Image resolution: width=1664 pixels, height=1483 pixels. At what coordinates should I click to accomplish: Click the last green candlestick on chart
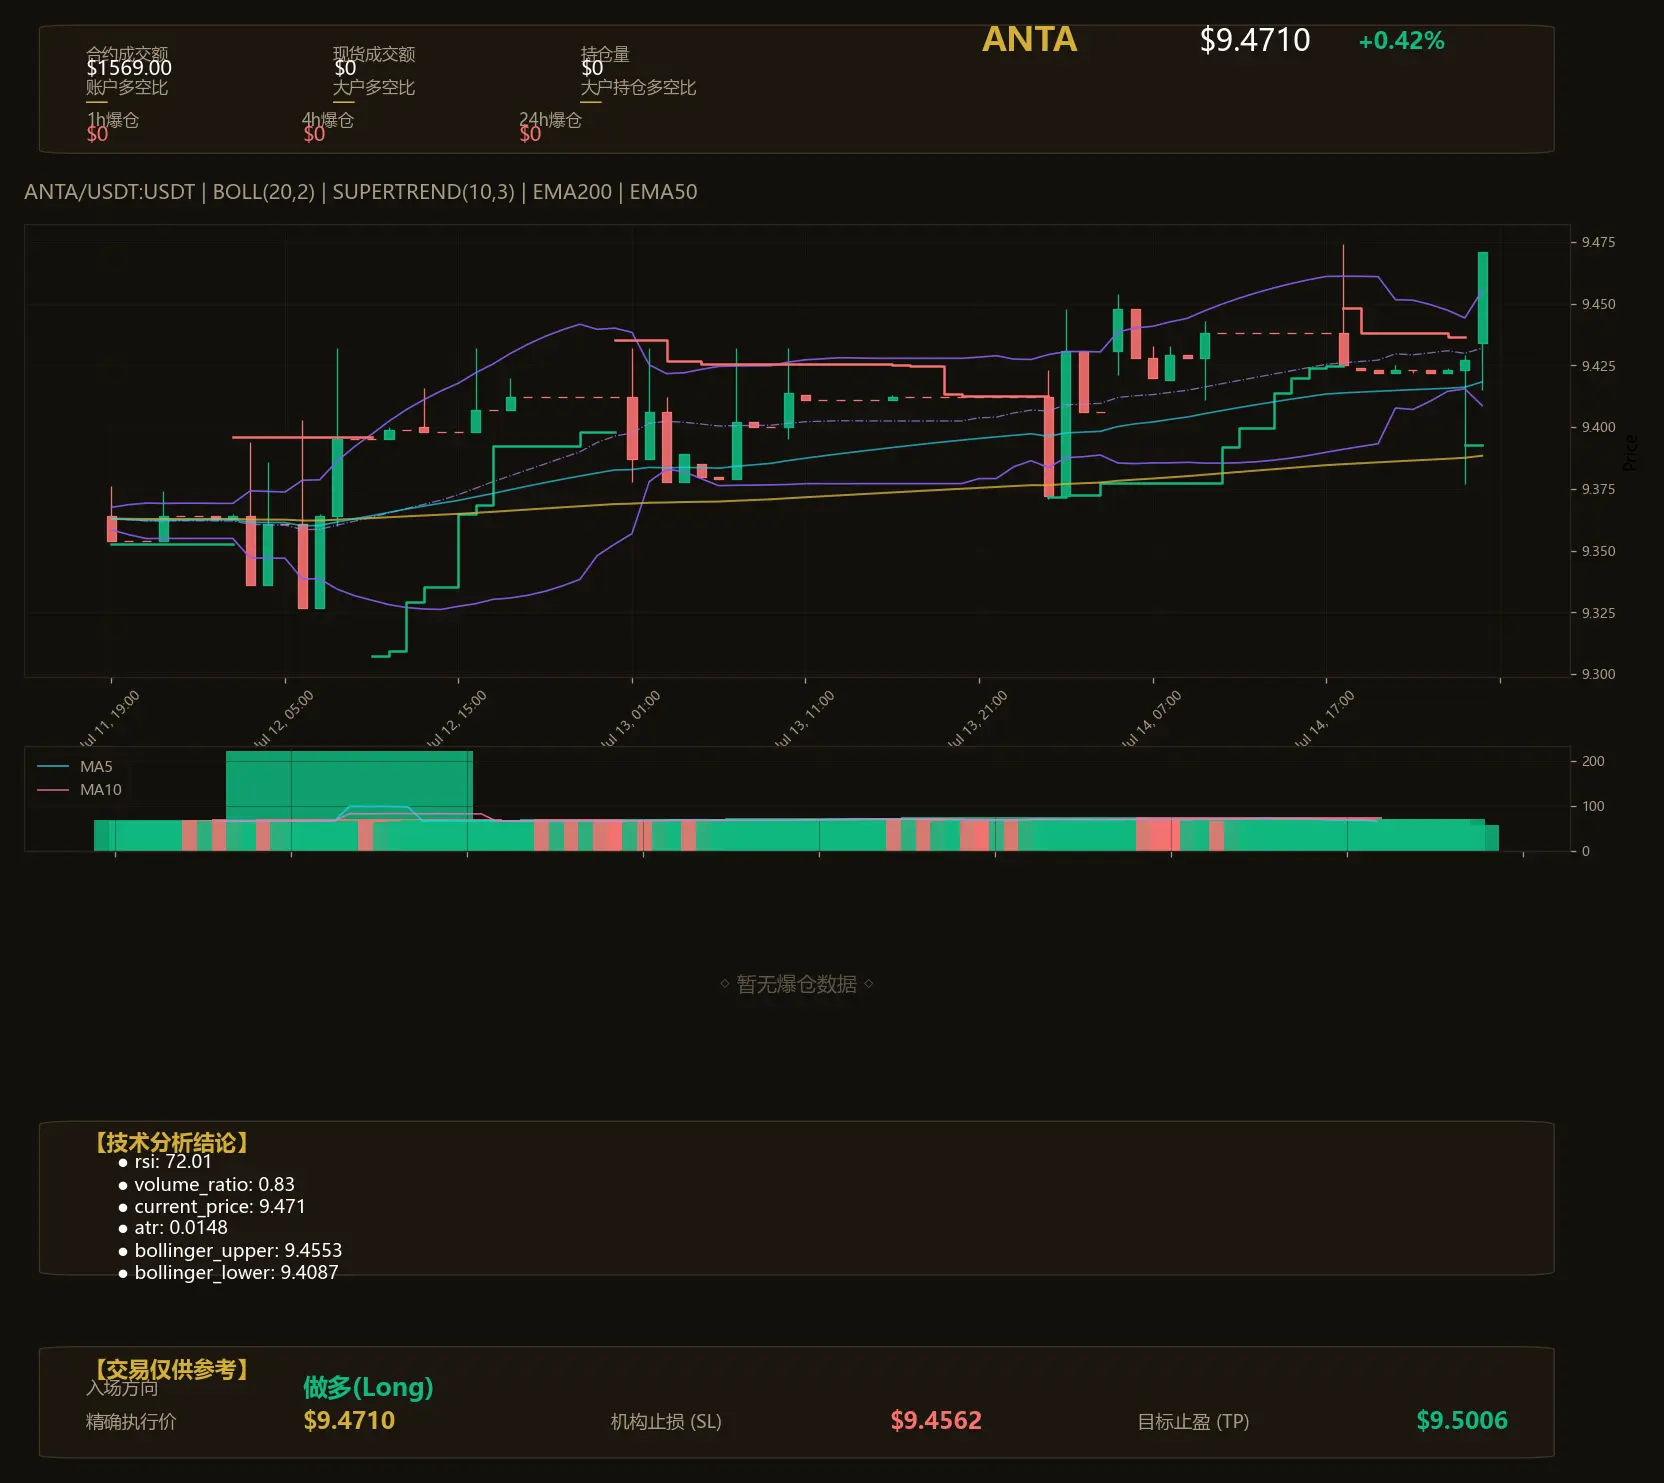coord(1483,298)
